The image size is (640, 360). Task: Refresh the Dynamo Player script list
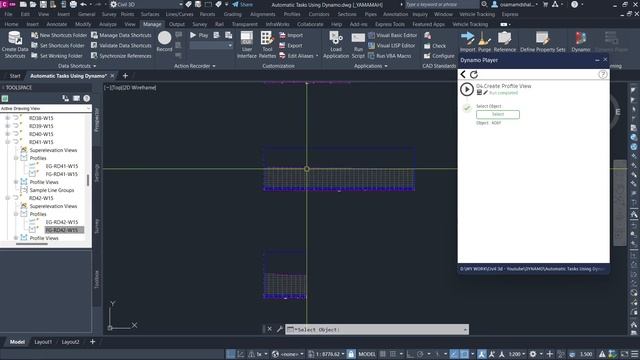(474, 74)
